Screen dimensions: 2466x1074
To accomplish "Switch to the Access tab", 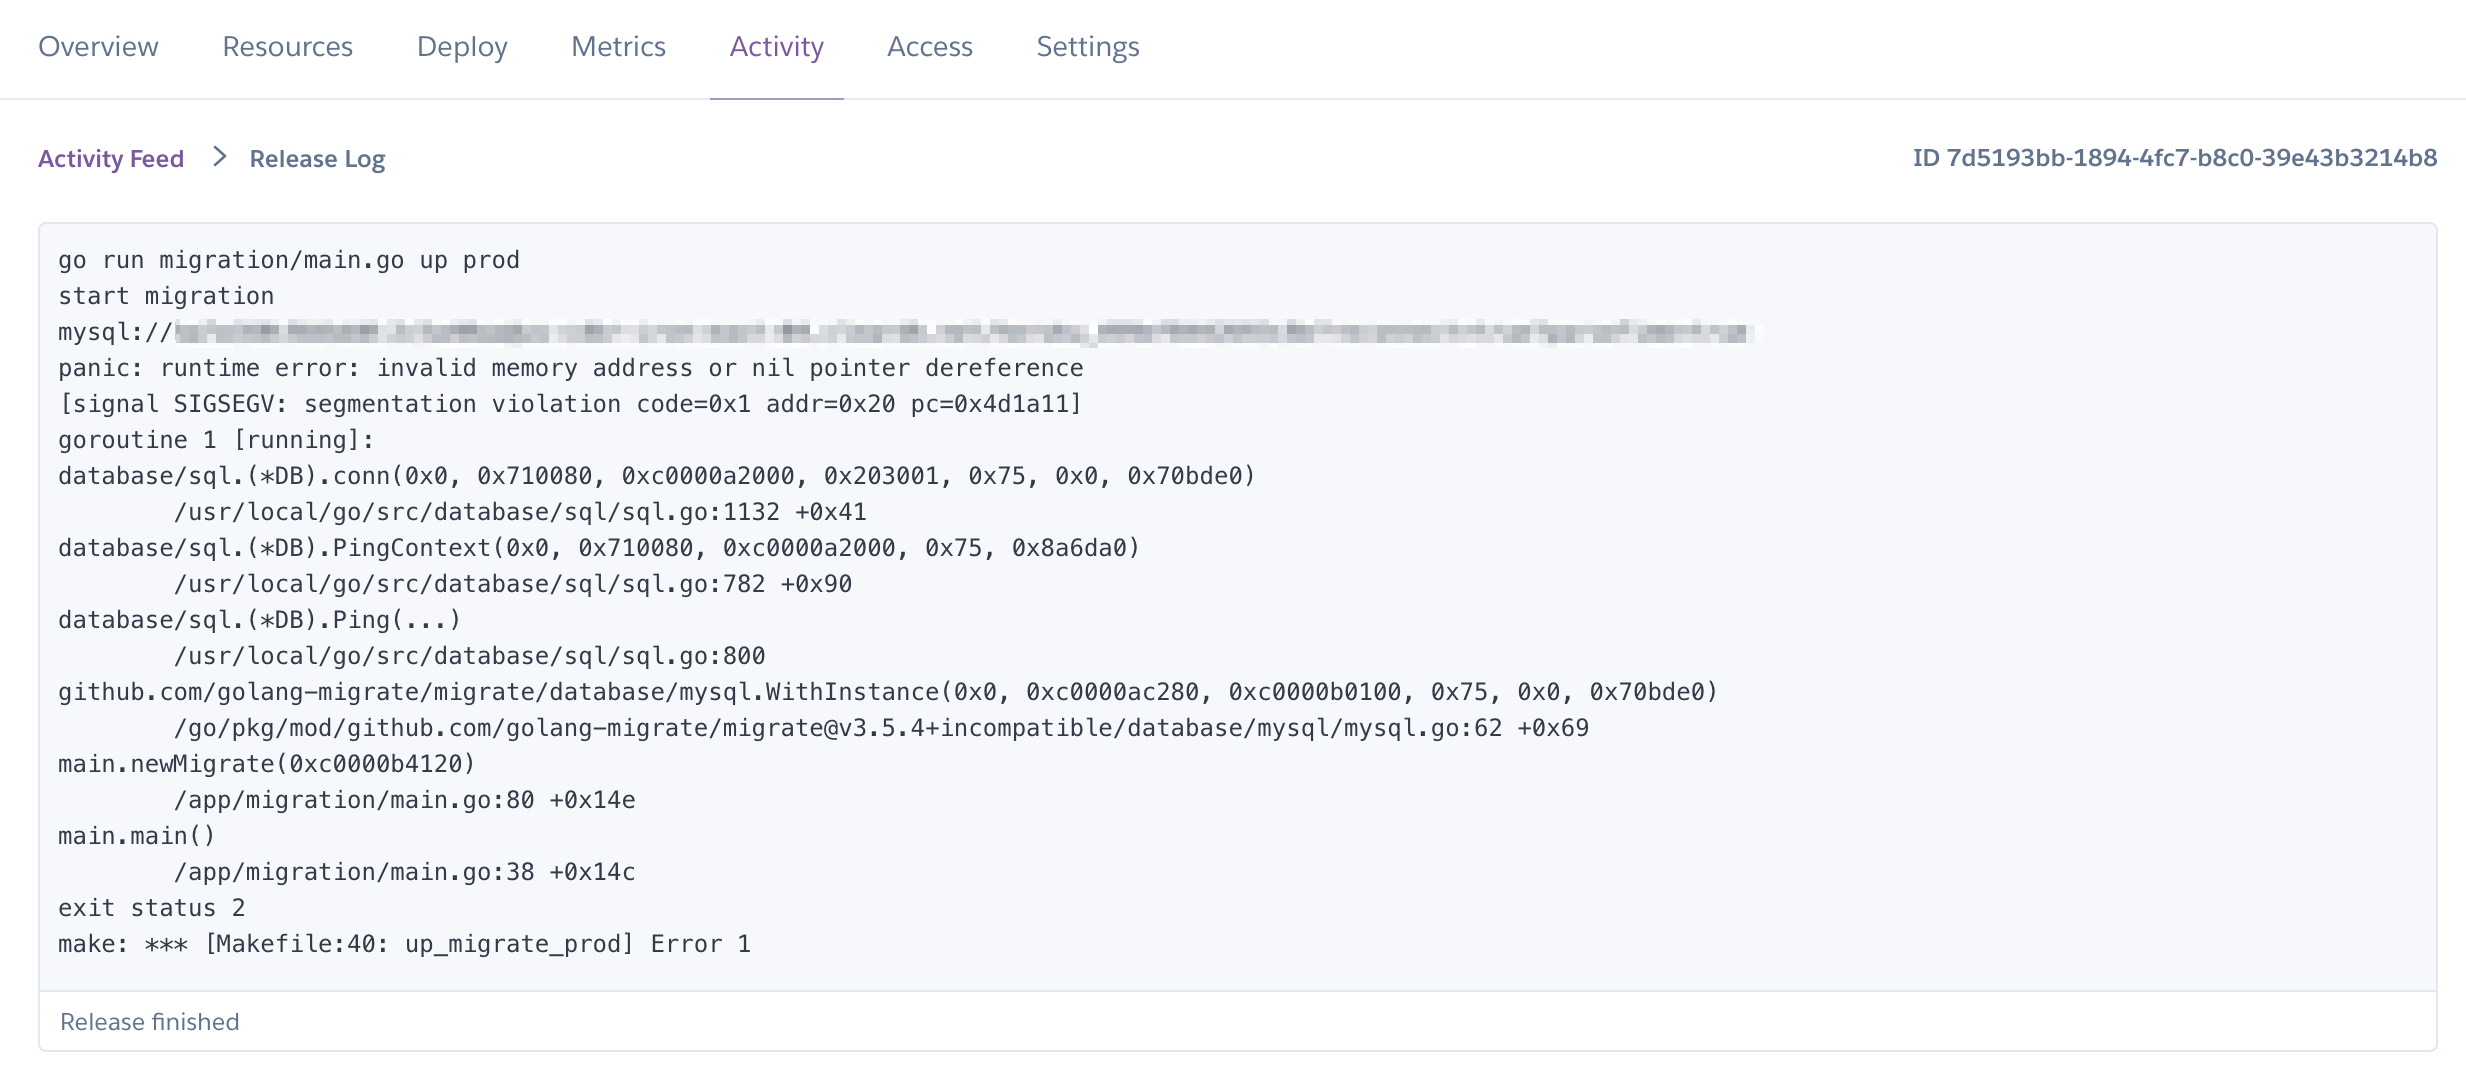I will 929,47.
